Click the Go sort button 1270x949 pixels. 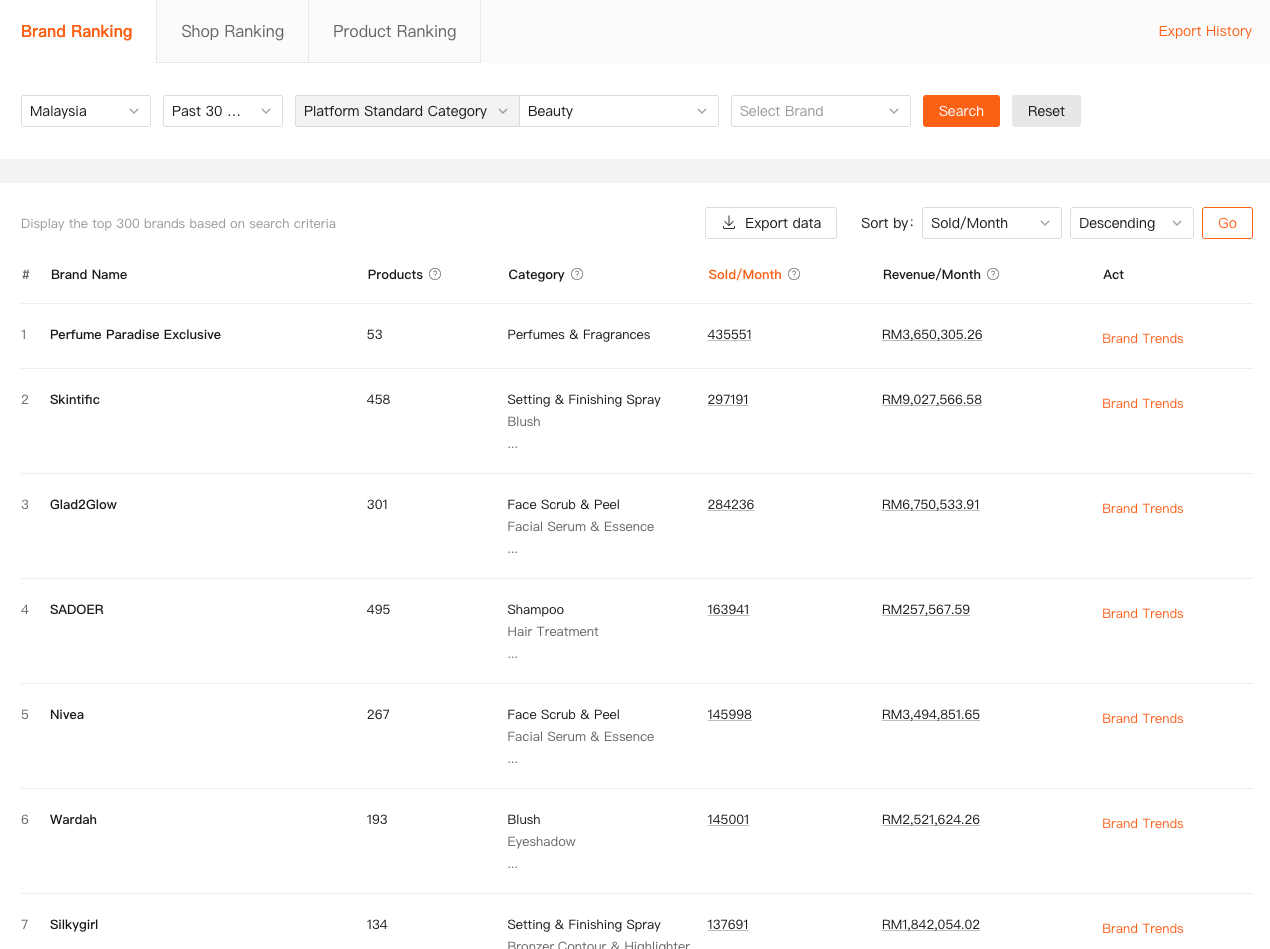(x=1227, y=223)
